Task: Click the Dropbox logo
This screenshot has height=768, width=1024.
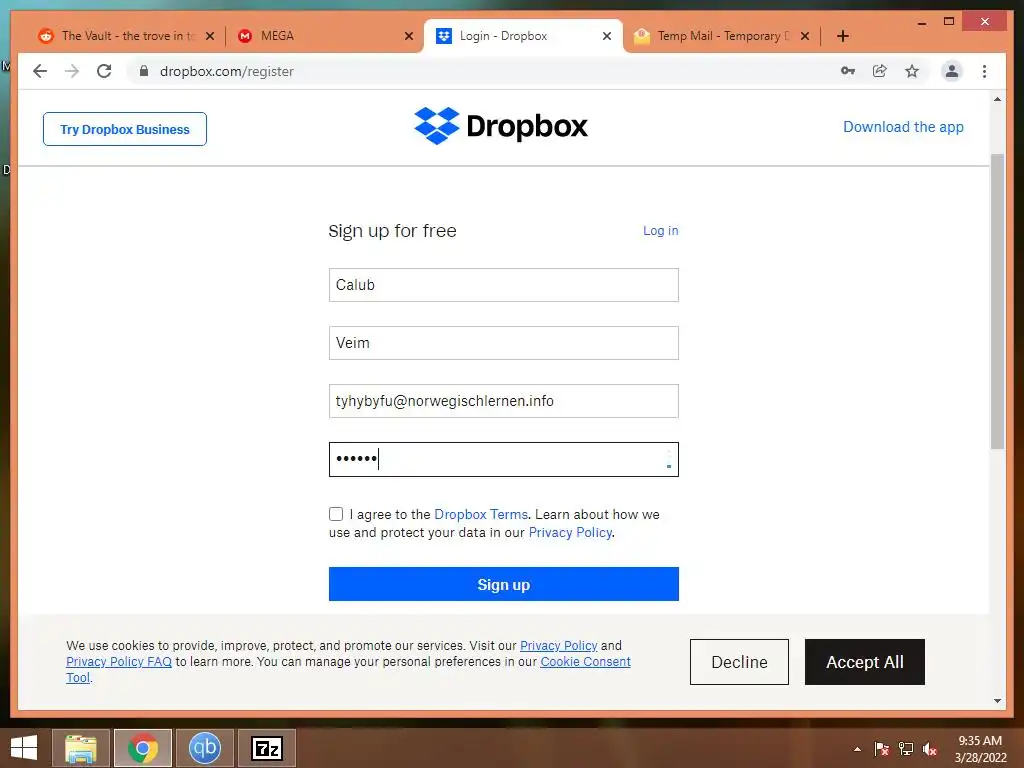Action: [x=501, y=125]
